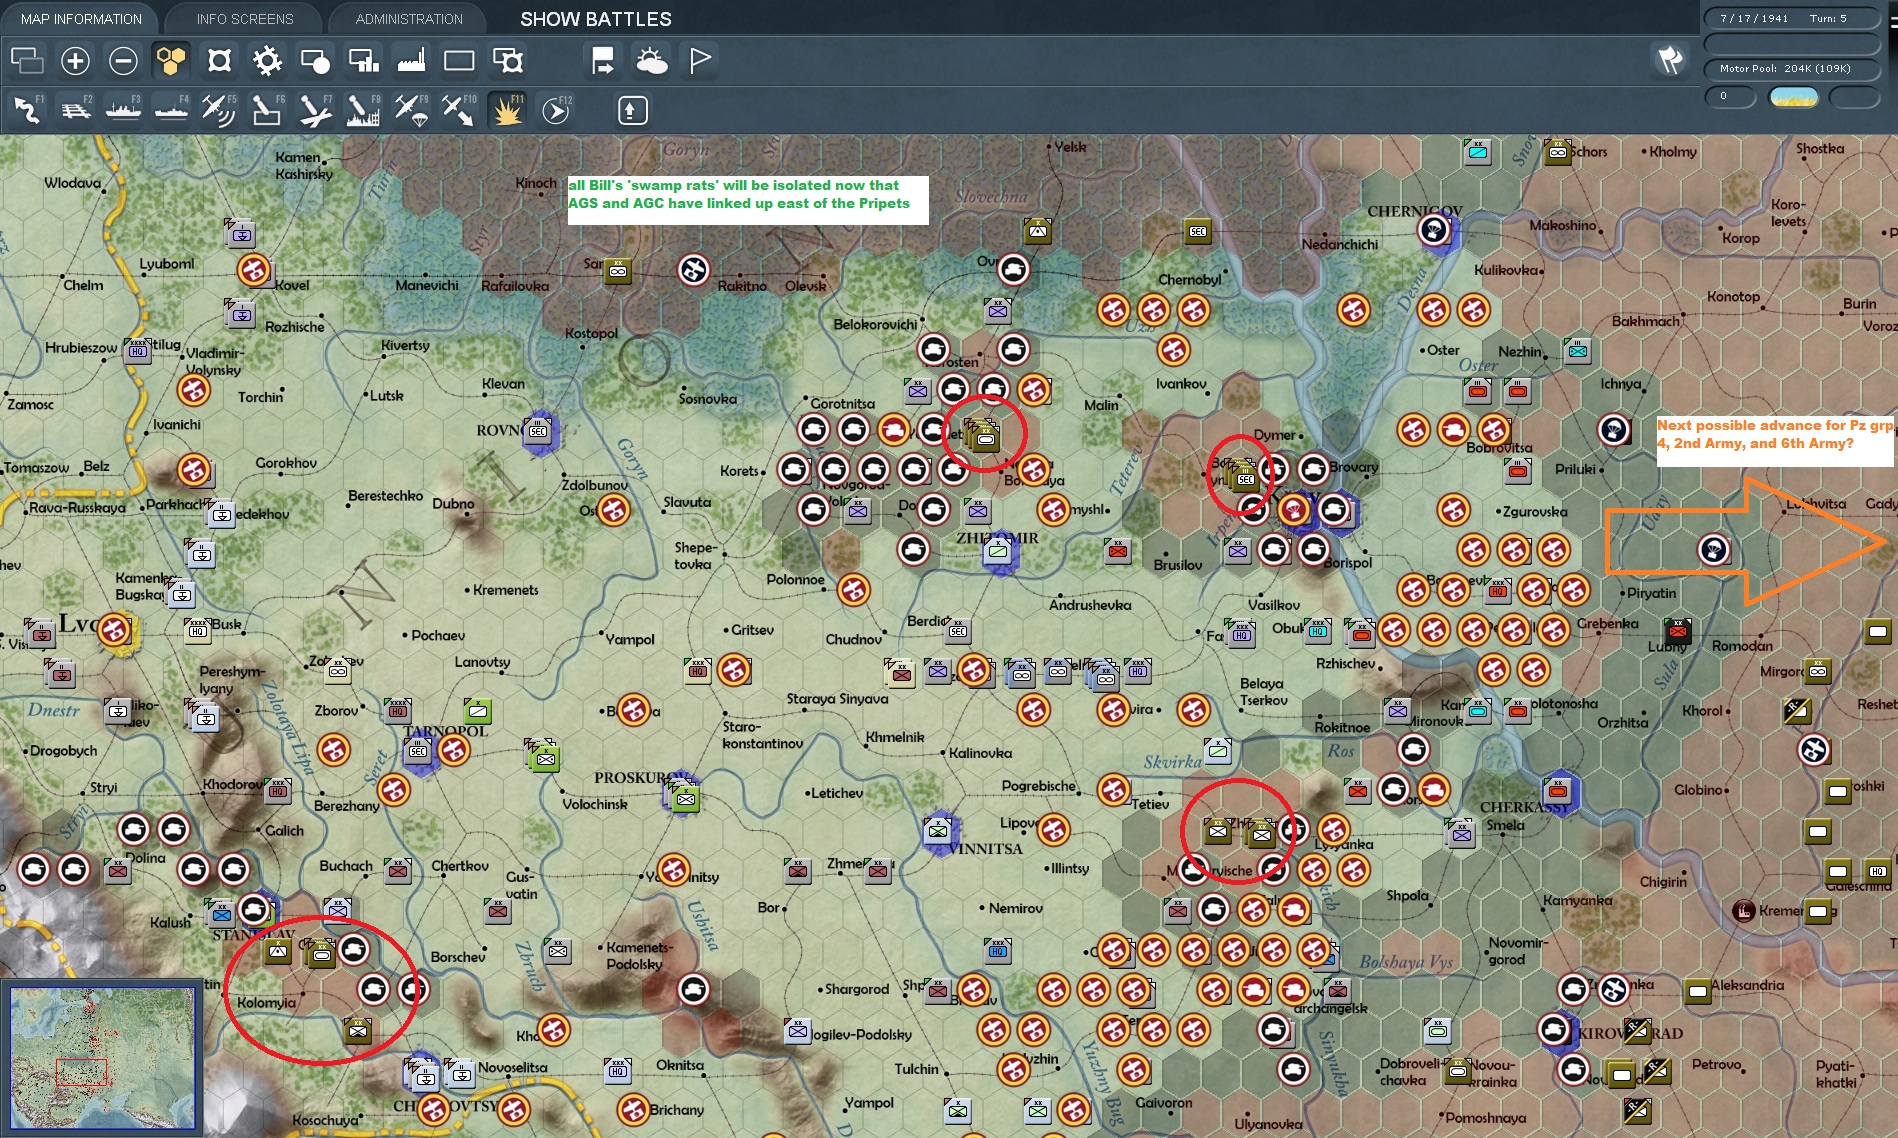The image size is (1898, 1138).
Task: Select F10 air transfer mode
Action: (459, 109)
